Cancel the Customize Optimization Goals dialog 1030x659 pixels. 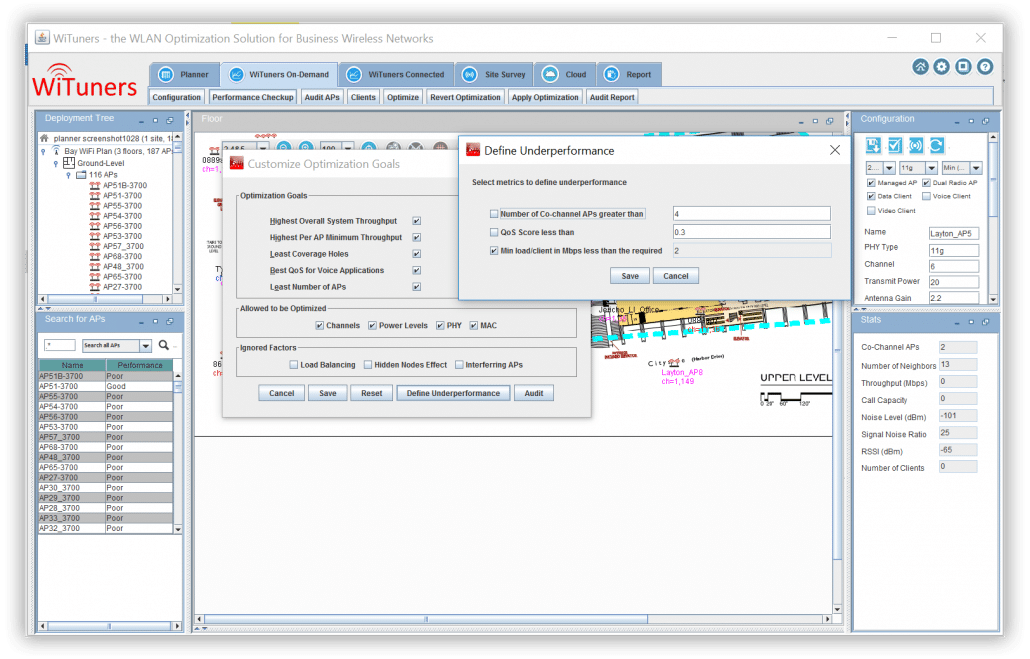[281, 393]
